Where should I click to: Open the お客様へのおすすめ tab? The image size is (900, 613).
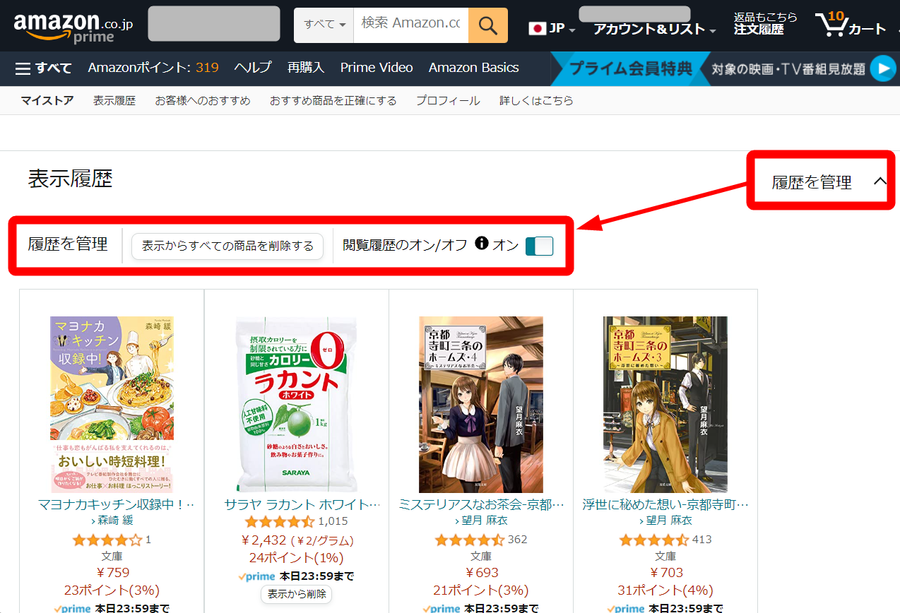coord(203,100)
